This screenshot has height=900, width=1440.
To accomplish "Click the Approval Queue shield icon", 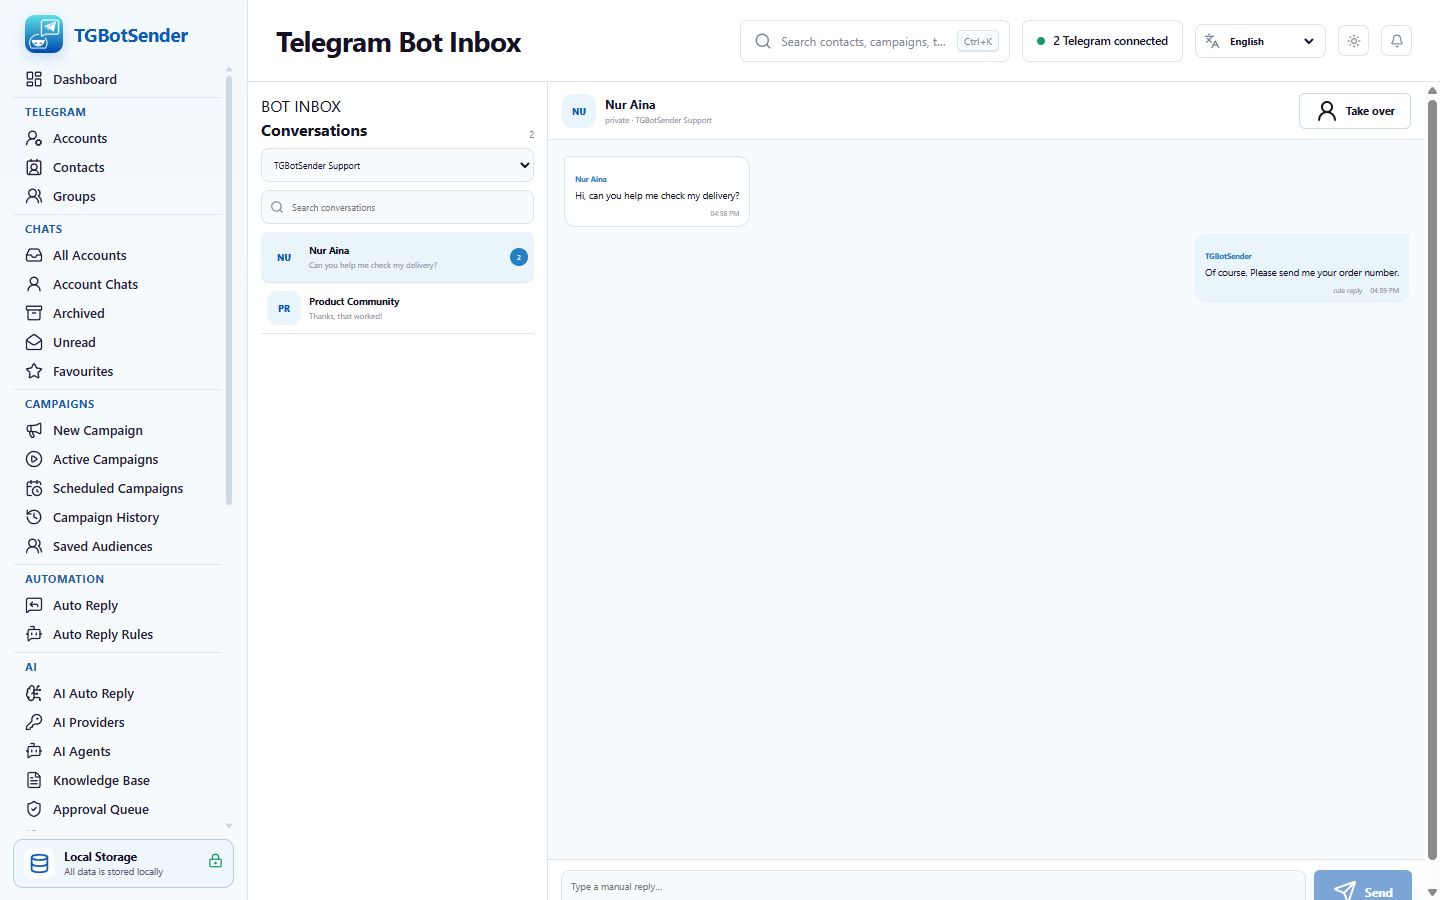I will pos(34,809).
